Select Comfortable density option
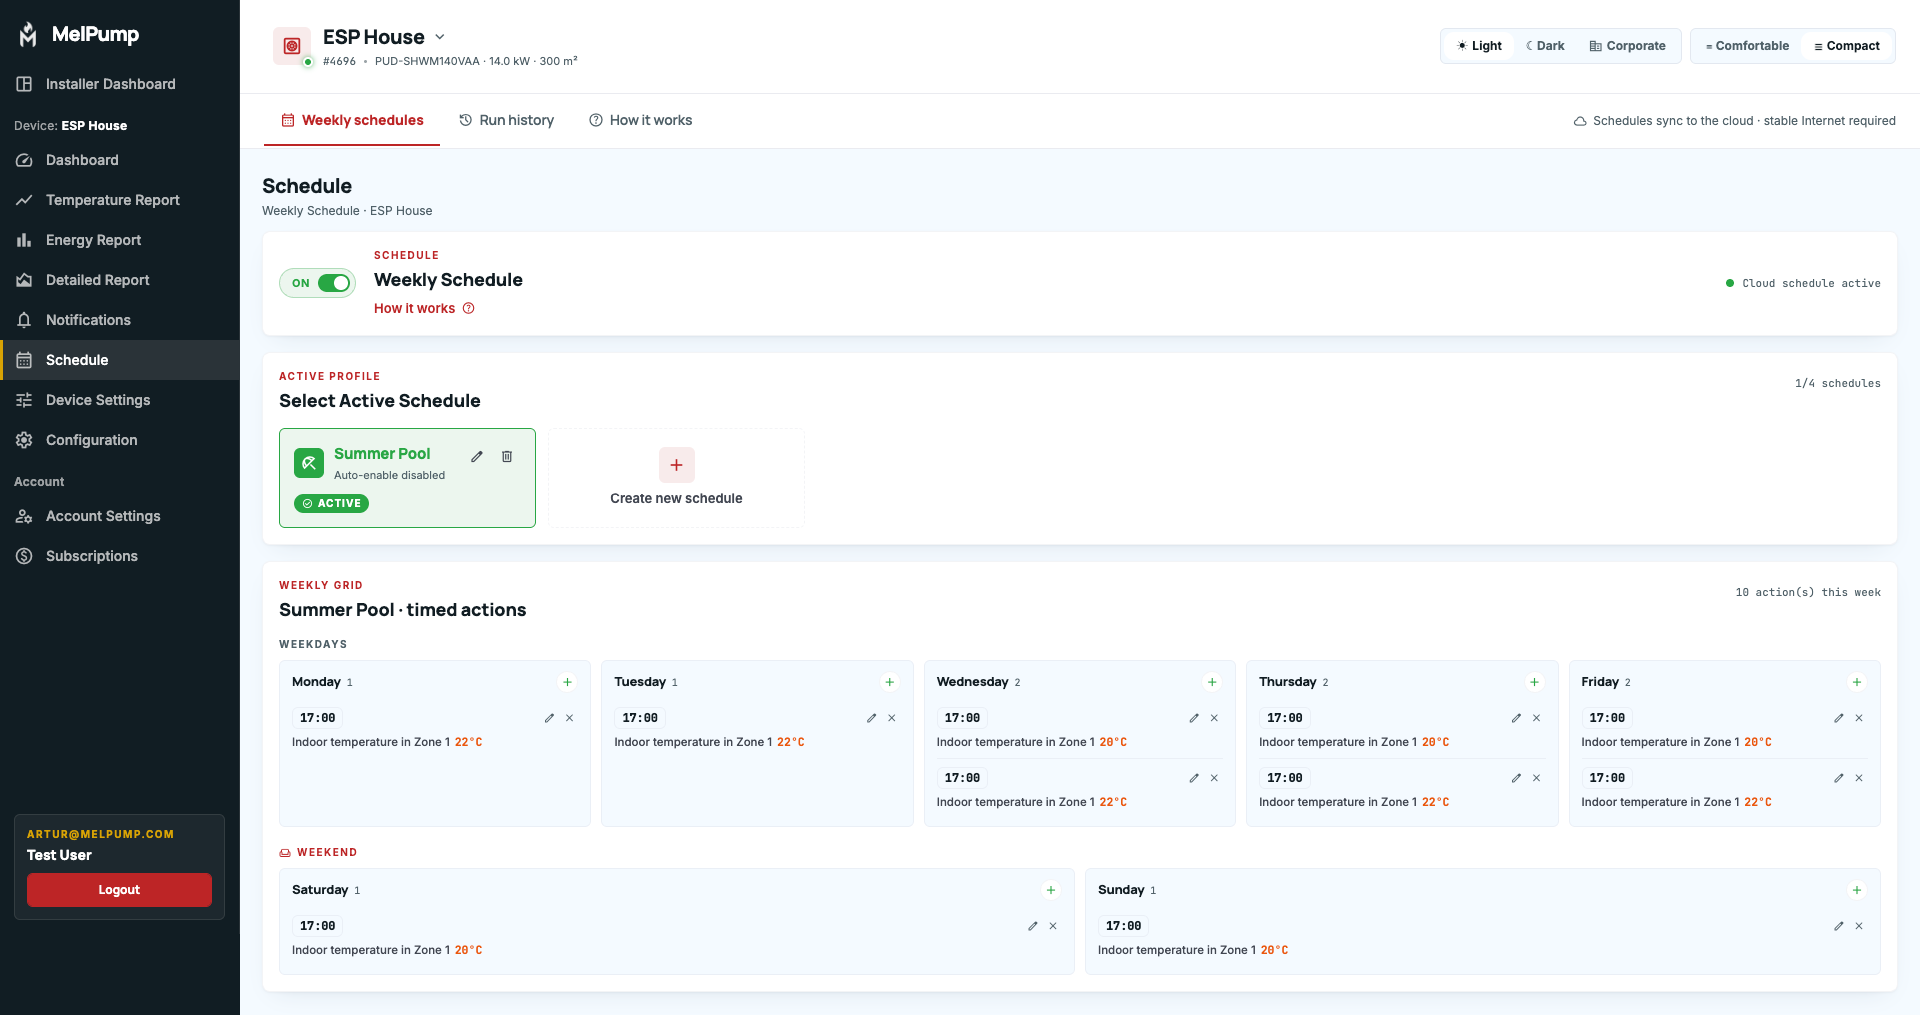The width and height of the screenshot is (1920, 1015). [x=1747, y=46]
